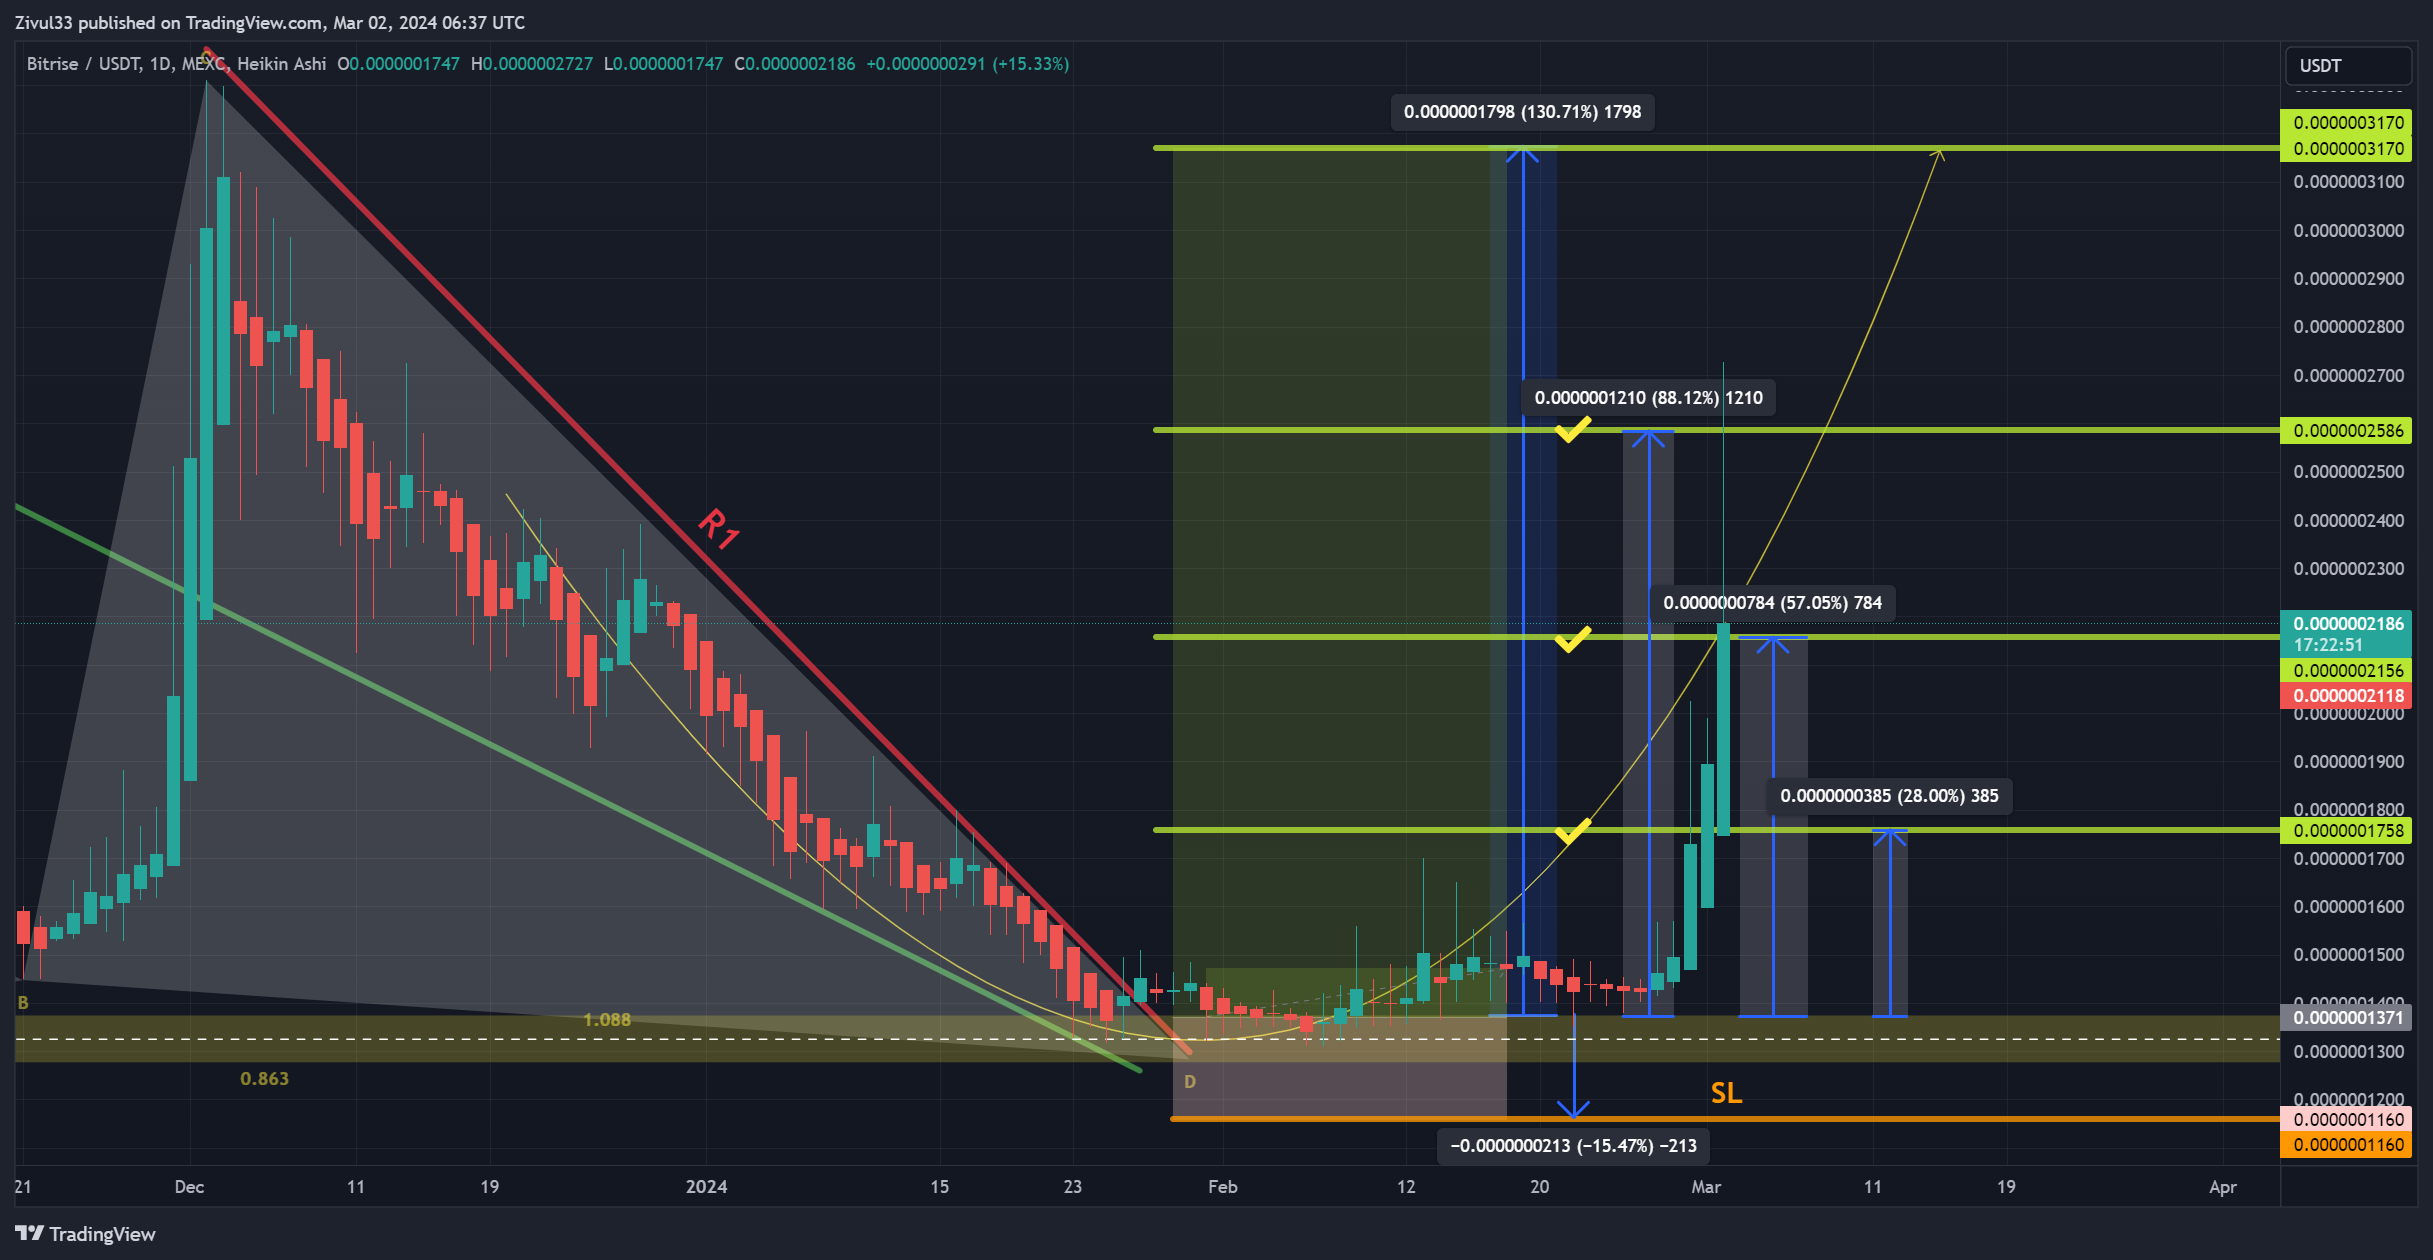Click the current price label 0.0000002186
The image size is (2433, 1260).
[2346, 623]
